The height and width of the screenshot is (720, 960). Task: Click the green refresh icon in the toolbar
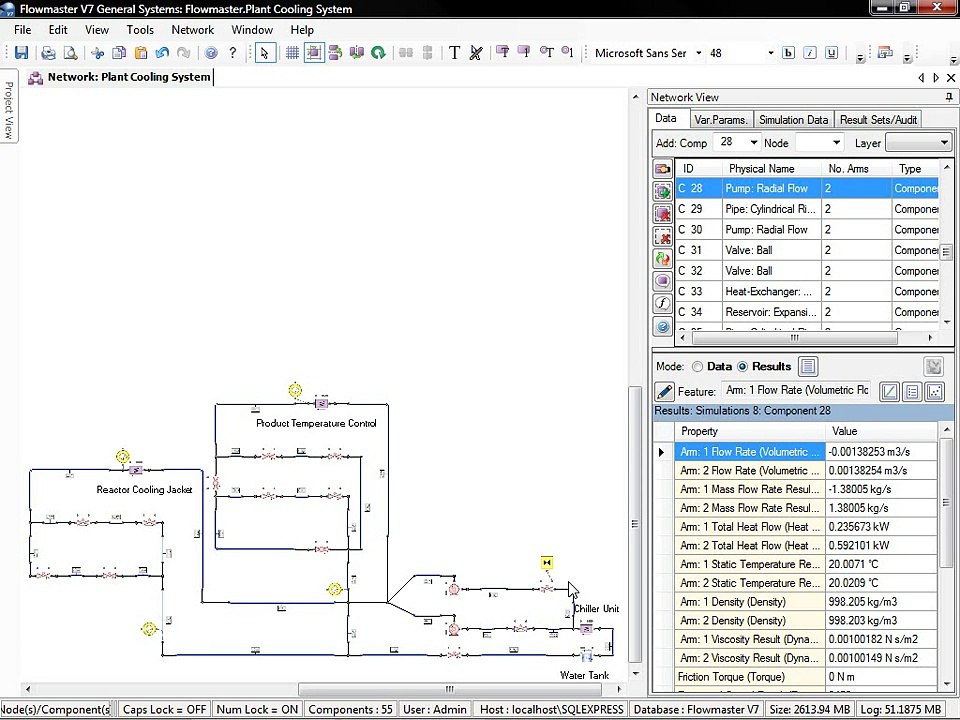(x=378, y=53)
